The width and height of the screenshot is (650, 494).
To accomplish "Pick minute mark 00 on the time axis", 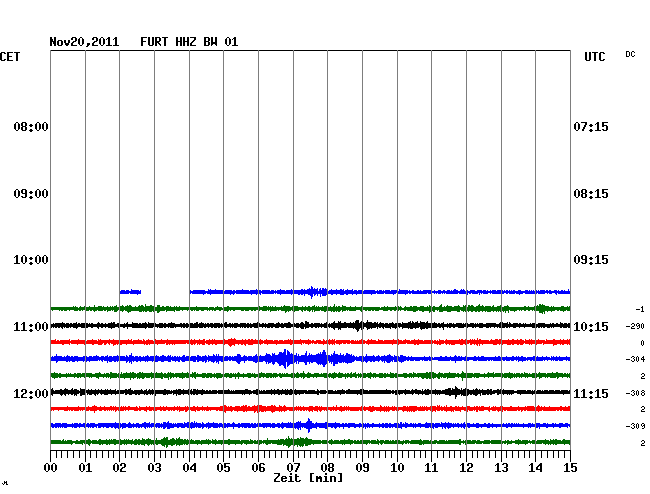I will 51,468.
